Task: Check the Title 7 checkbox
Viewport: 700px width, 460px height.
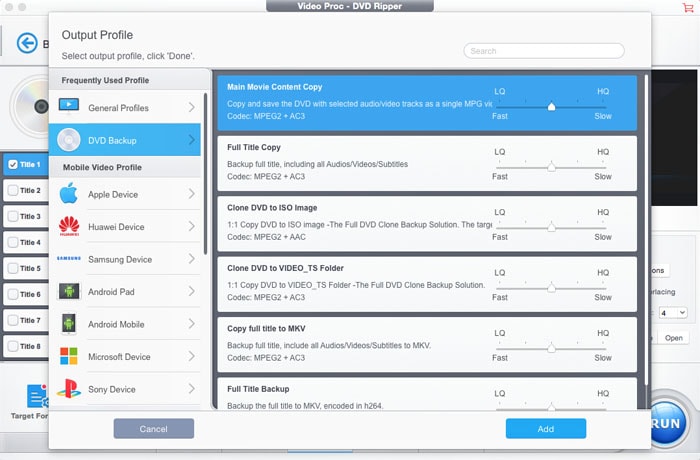Action: [x=13, y=320]
